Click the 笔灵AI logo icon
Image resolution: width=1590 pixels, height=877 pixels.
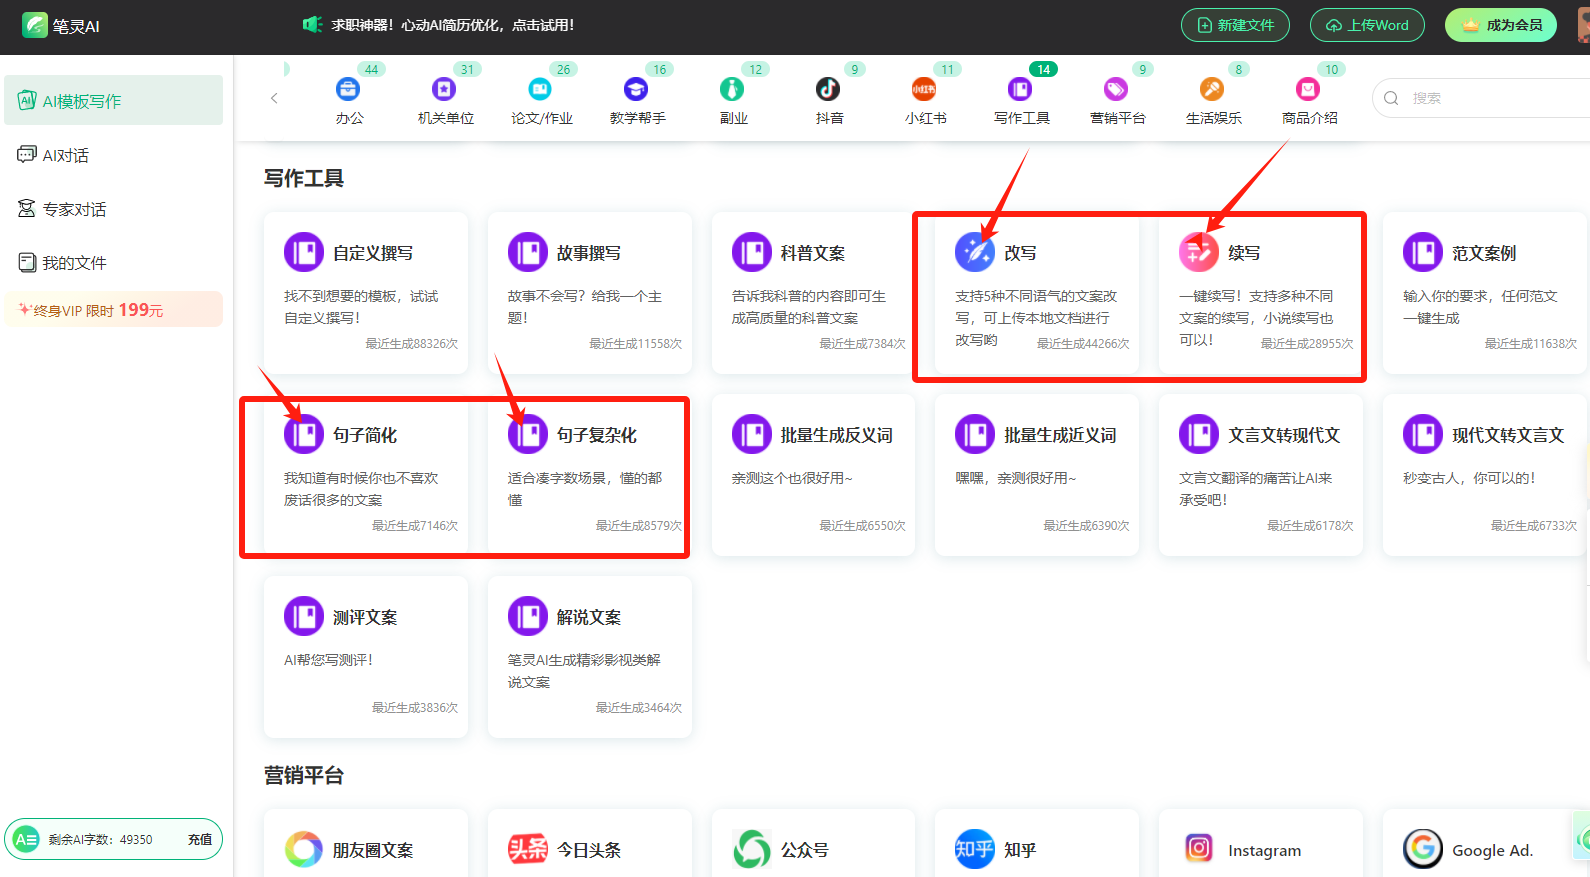(x=35, y=25)
